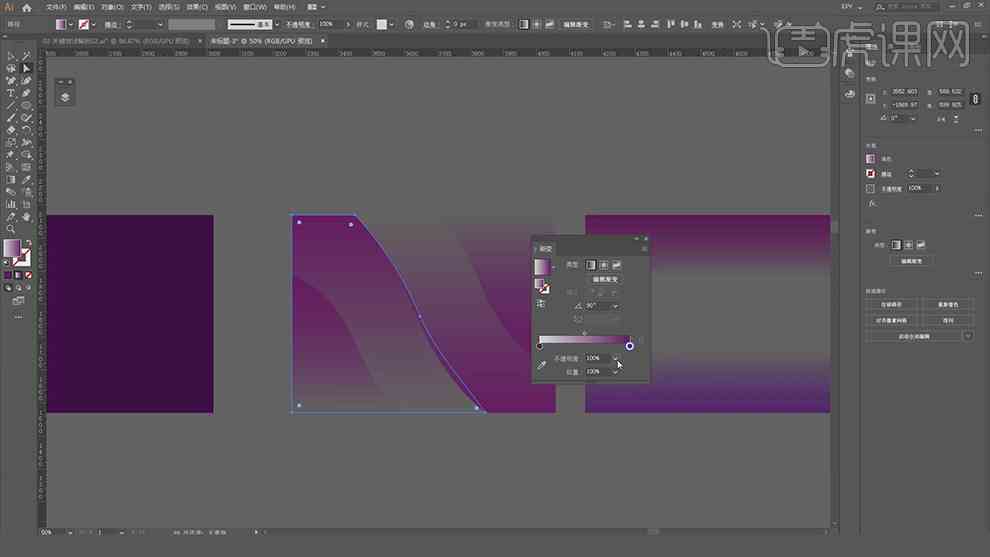Toggle constrain width and height proportions link
Viewport: 990px width, 557px height.
point(976,99)
